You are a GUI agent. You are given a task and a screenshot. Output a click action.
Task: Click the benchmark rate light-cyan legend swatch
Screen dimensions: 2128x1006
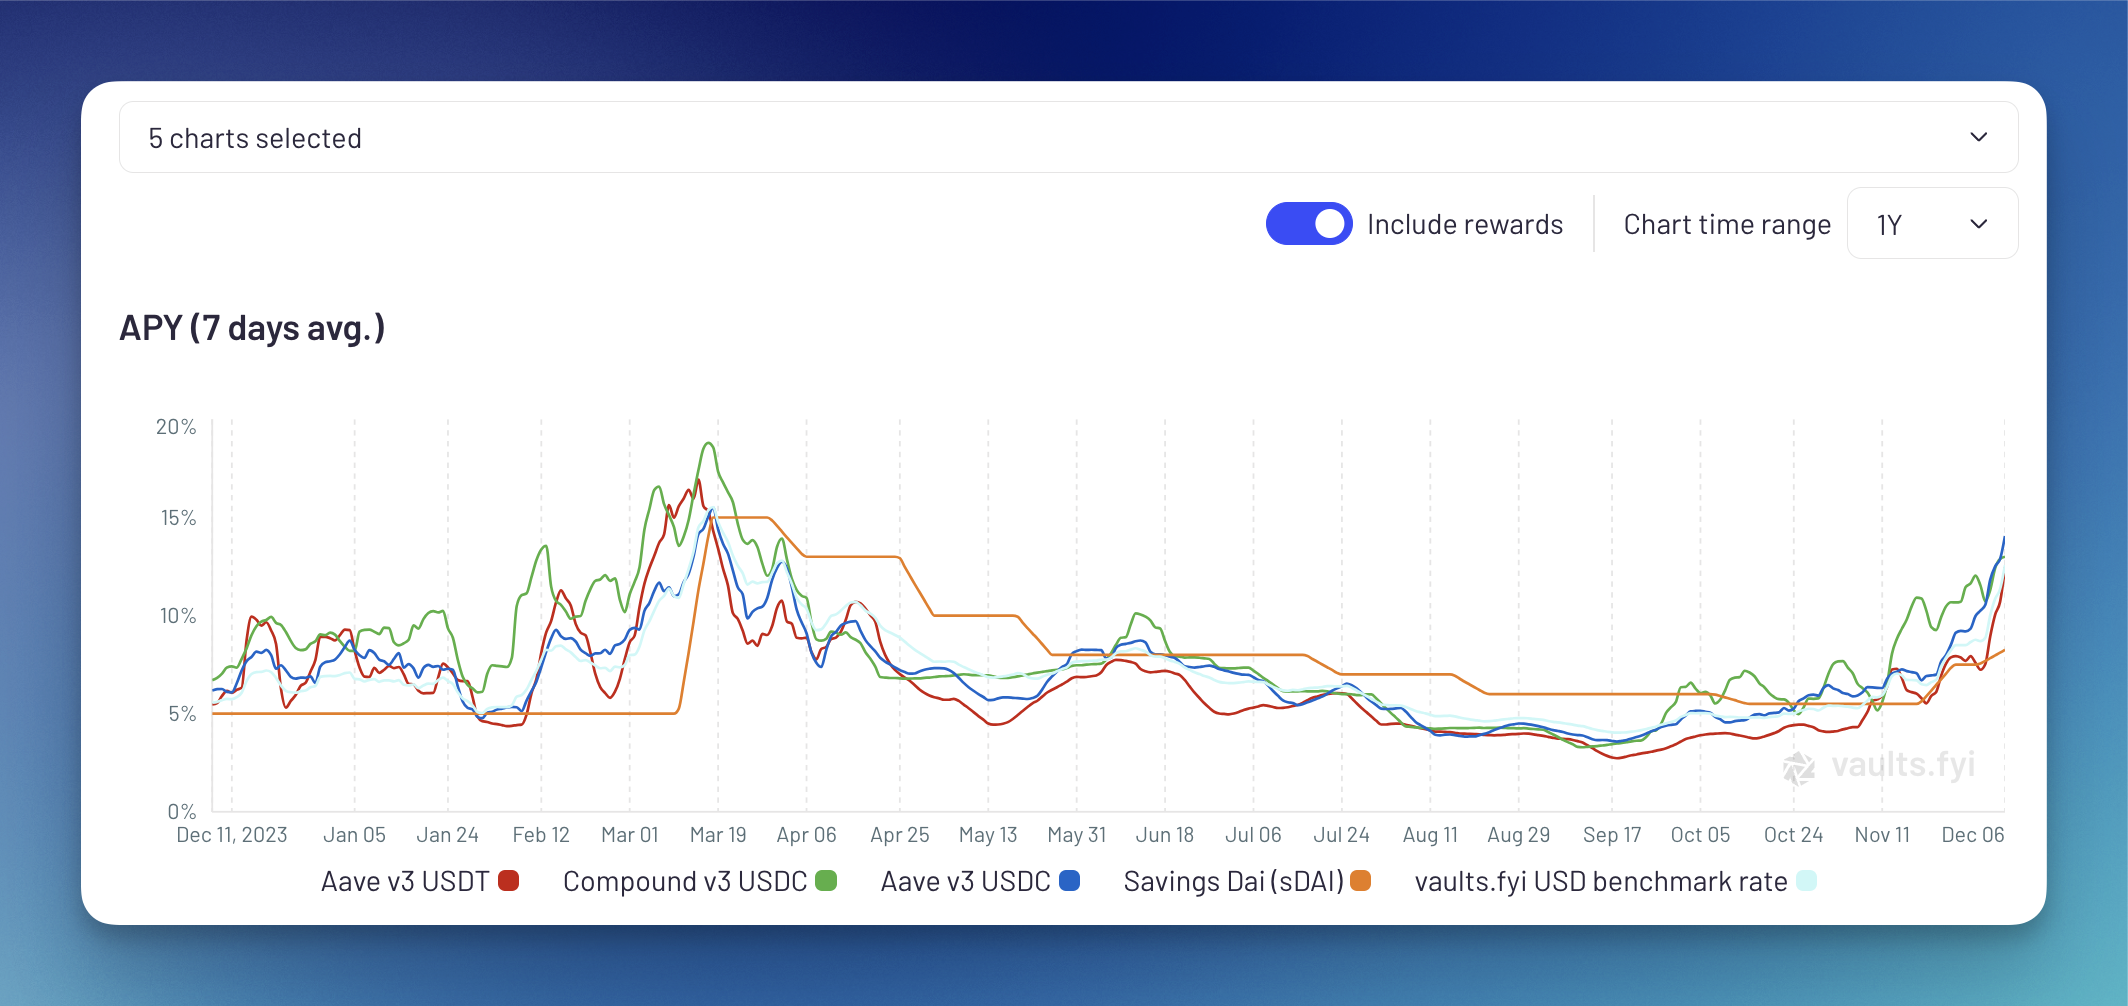(x=1806, y=881)
